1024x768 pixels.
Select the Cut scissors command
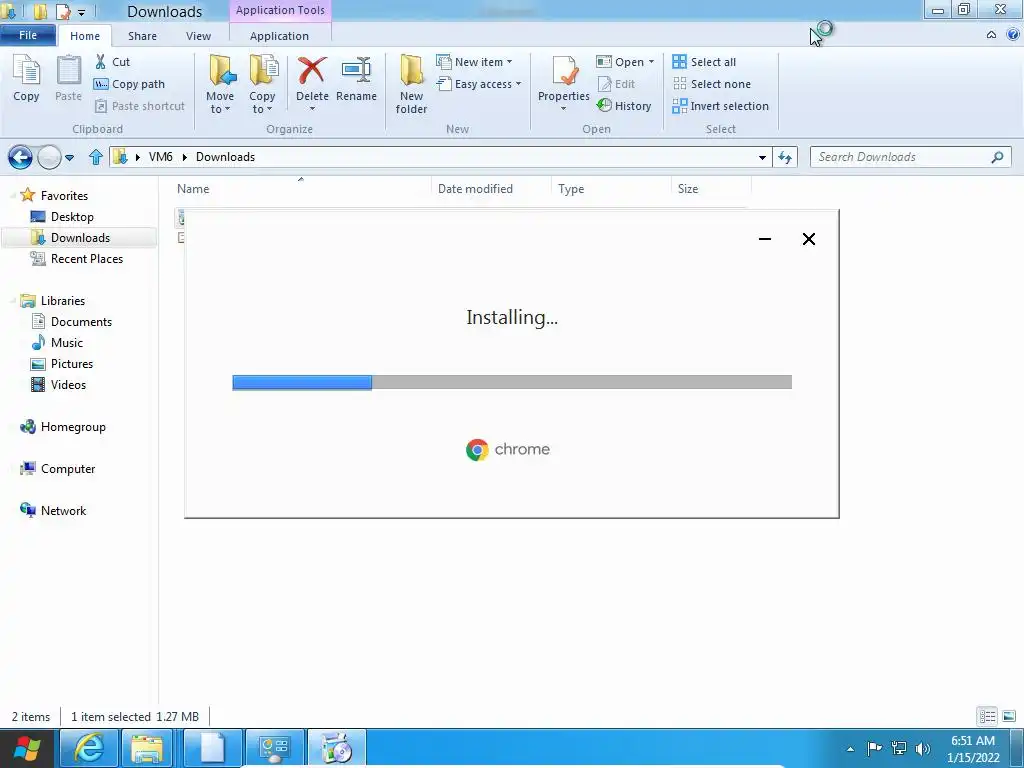[x=112, y=62]
